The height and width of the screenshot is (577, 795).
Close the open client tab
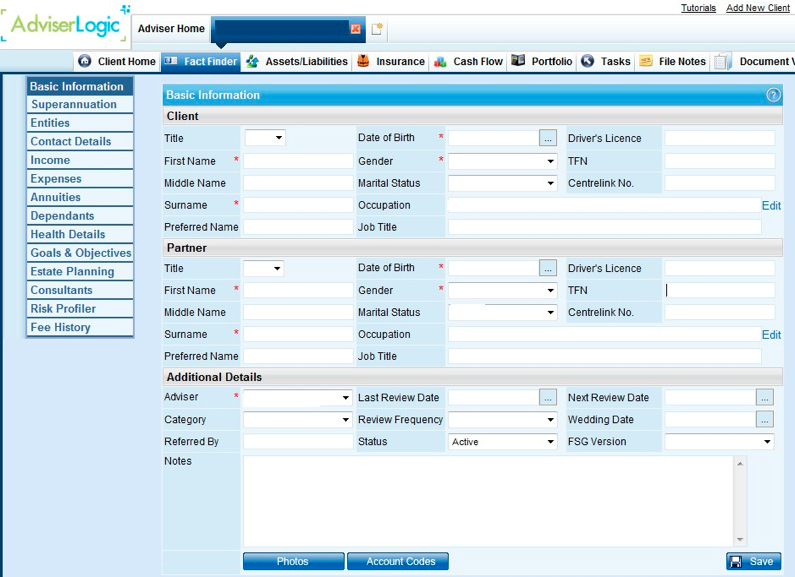(355, 29)
